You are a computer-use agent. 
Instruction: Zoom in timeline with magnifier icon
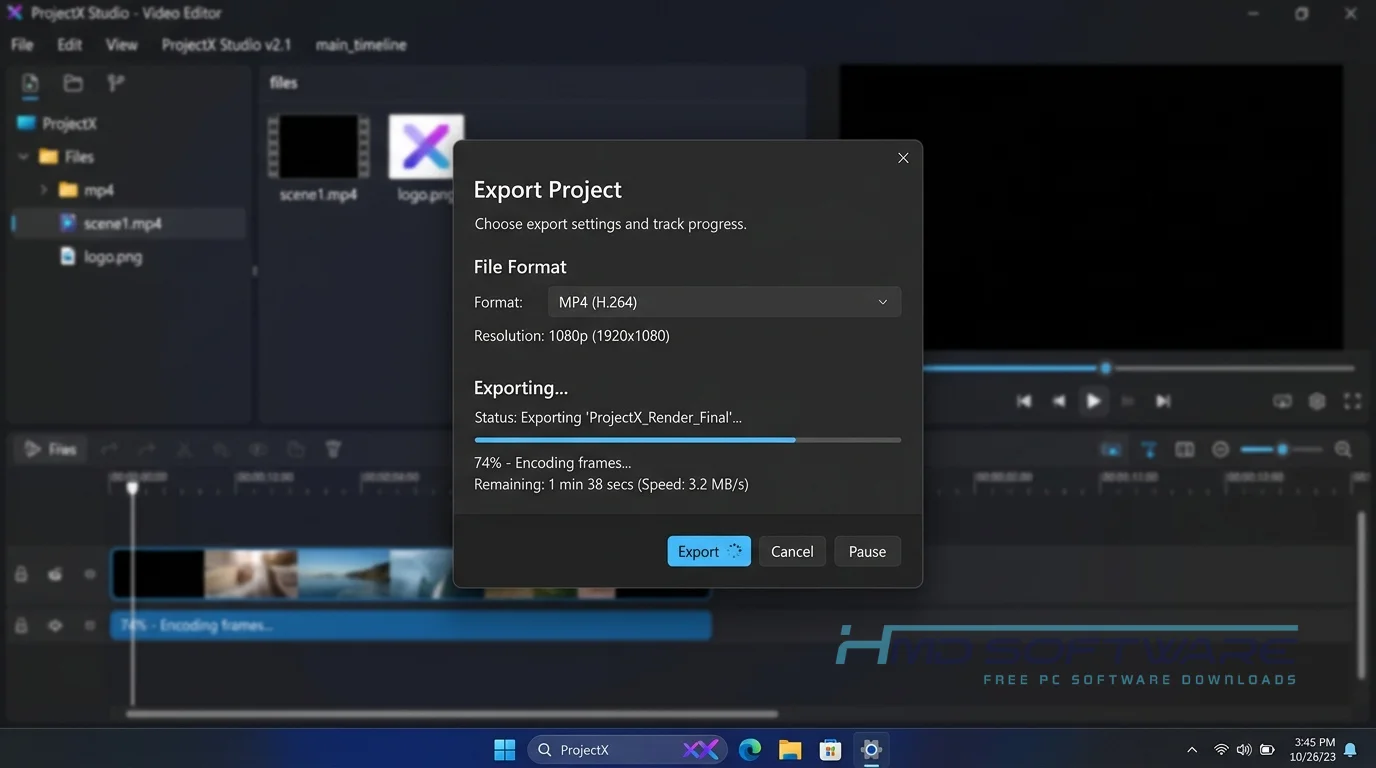1343,450
